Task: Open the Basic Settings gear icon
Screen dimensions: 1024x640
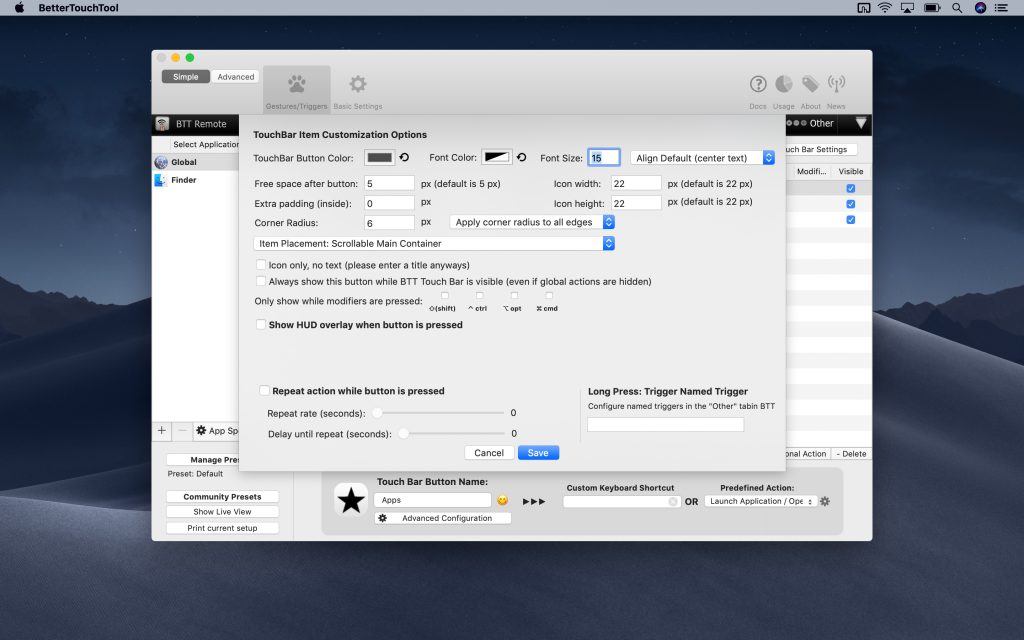Action: tap(357, 84)
